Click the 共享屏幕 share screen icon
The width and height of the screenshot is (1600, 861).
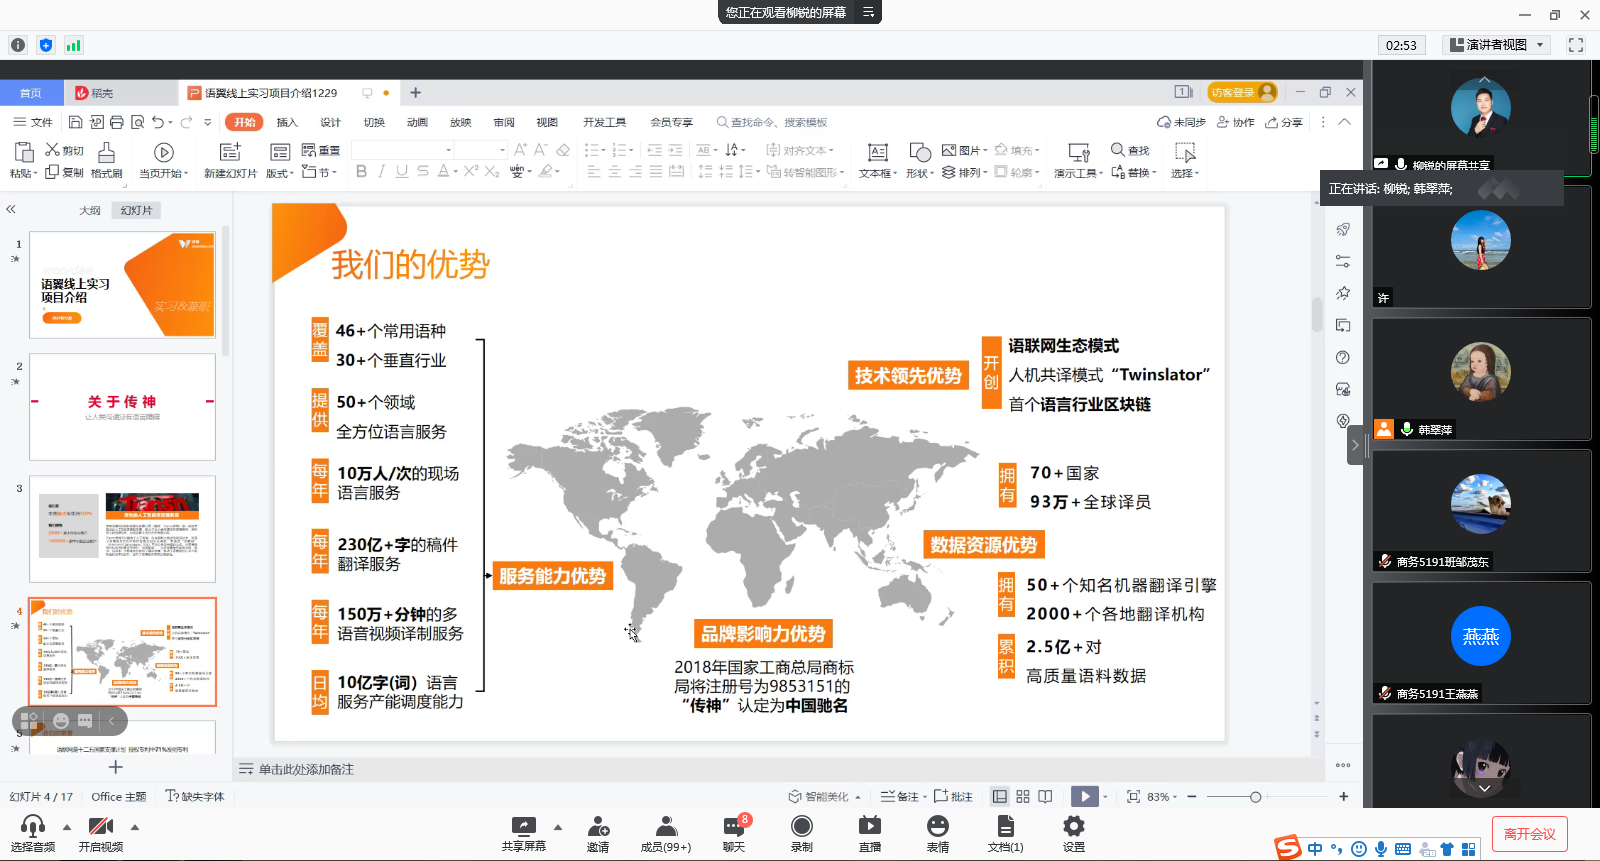523,827
